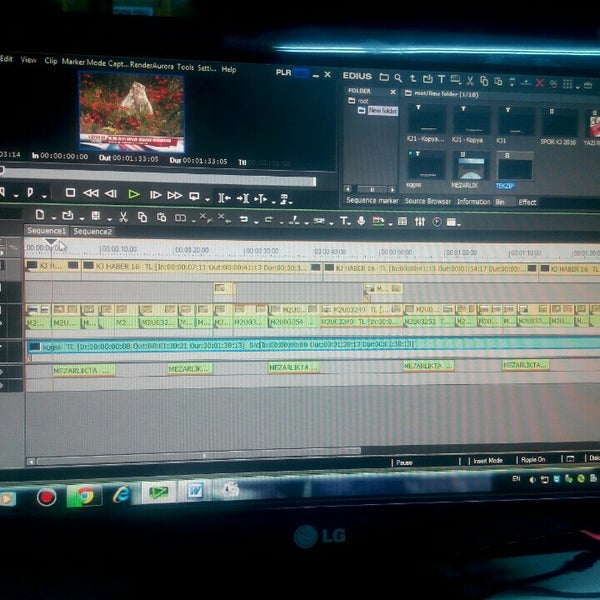The width and height of the screenshot is (600, 600).
Task: Click the Open Project icon in timeline toolbar
Action: click(68, 215)
